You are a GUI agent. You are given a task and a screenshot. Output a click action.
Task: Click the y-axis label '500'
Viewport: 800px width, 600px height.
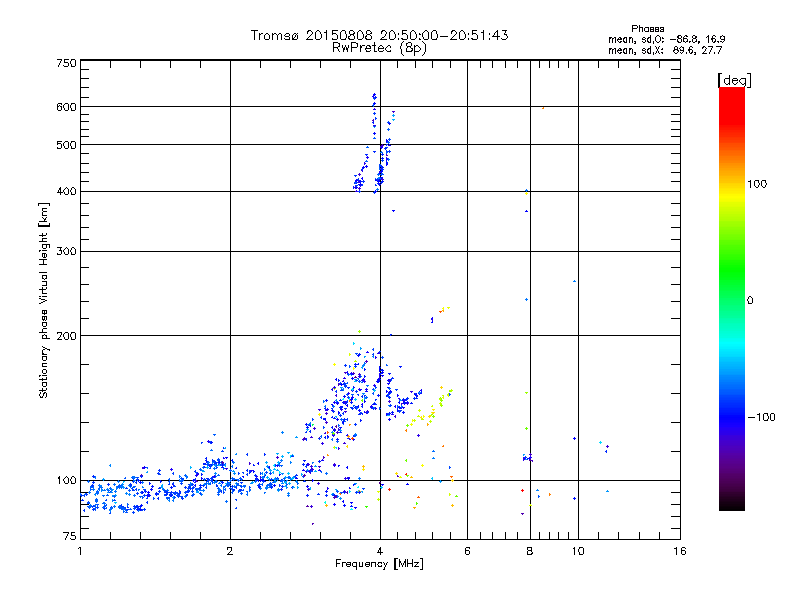(66, 145)
